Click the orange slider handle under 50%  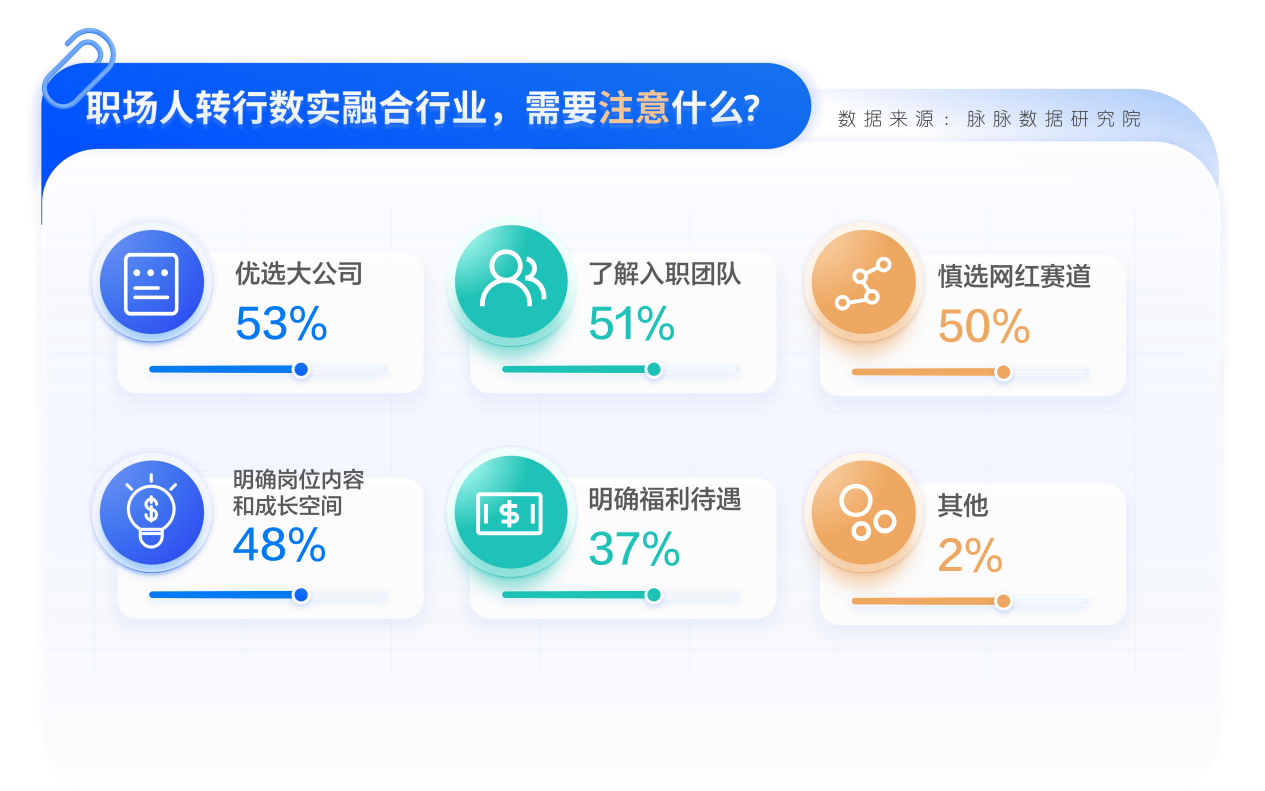tap(1003, 372)
